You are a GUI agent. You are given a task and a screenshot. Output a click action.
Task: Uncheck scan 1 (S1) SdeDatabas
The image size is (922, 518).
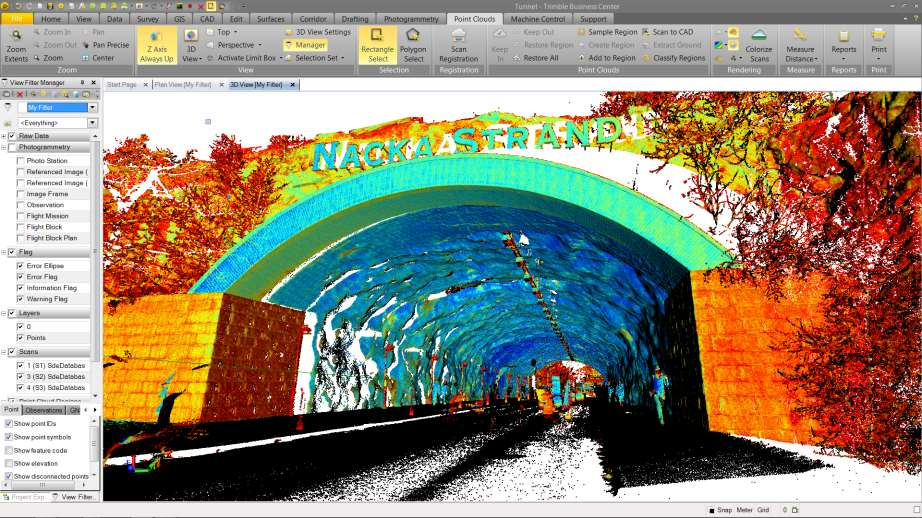[x=21, y=366]
